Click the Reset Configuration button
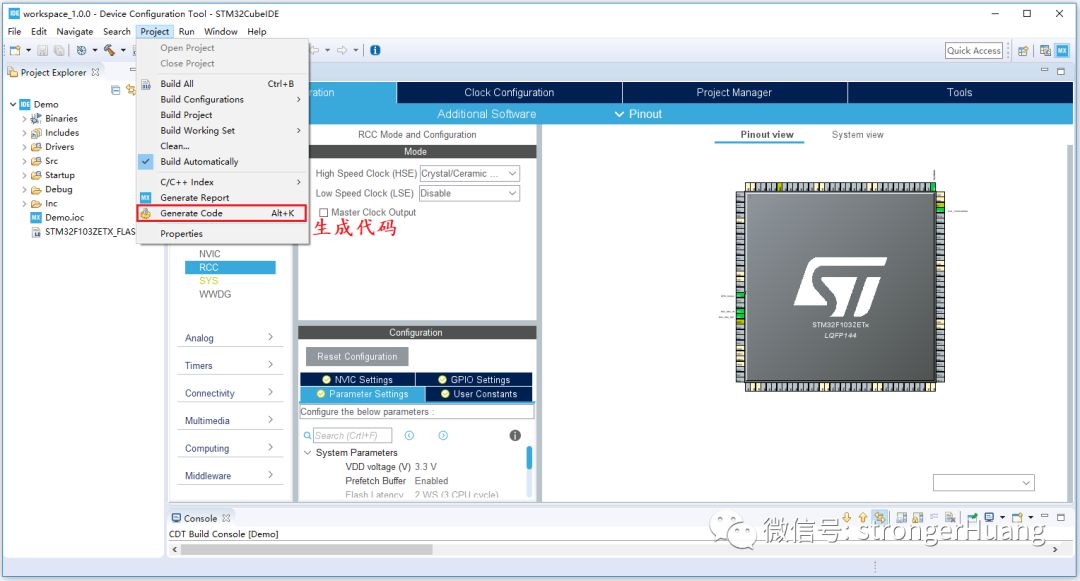 357,357
